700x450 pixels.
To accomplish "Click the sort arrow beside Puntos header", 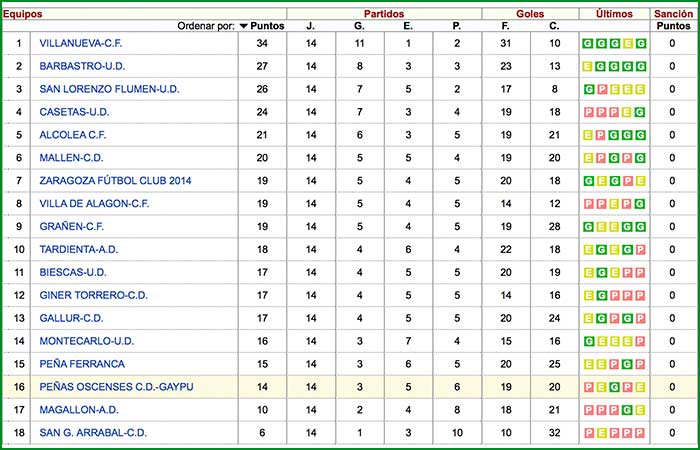I will coord(244,26).
